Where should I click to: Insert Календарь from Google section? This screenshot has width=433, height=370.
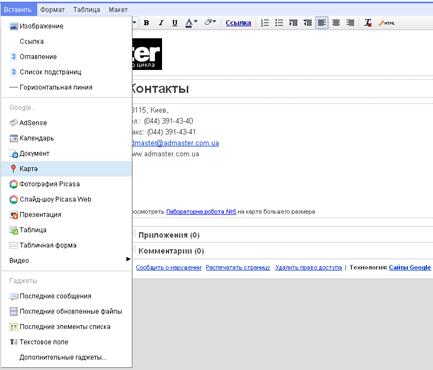point(66,138)
